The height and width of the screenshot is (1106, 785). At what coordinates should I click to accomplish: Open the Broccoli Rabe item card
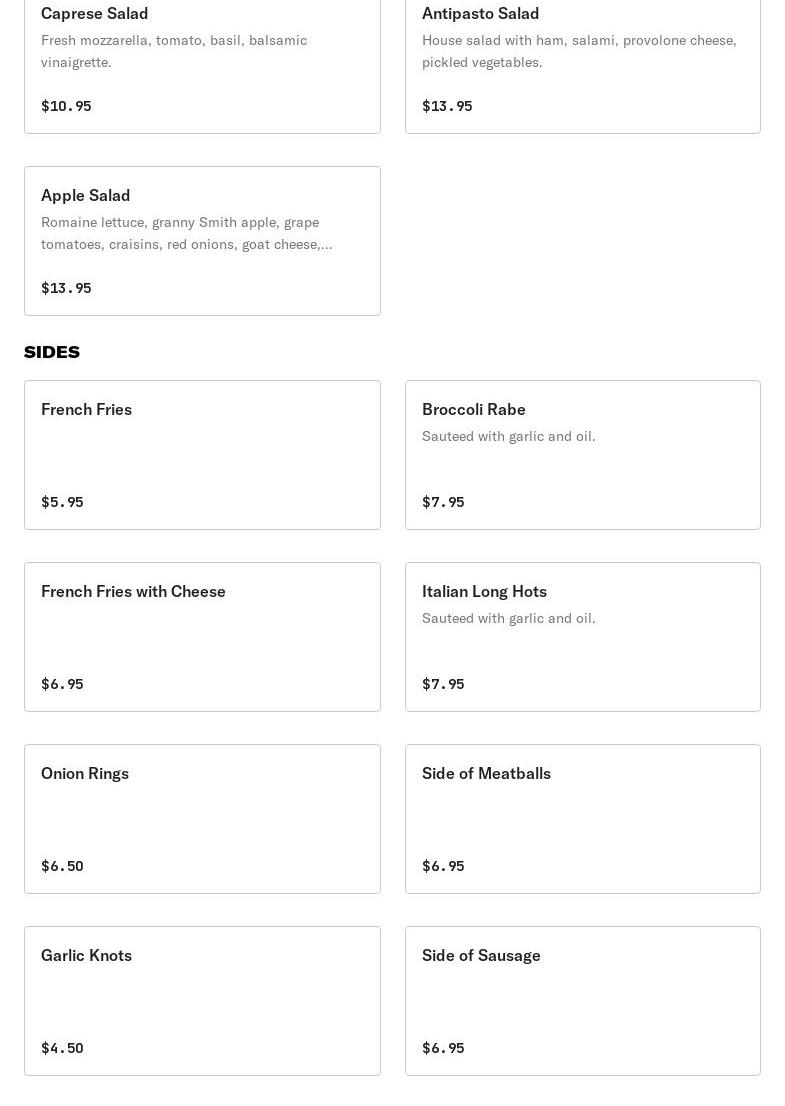[x=583, y=455]
